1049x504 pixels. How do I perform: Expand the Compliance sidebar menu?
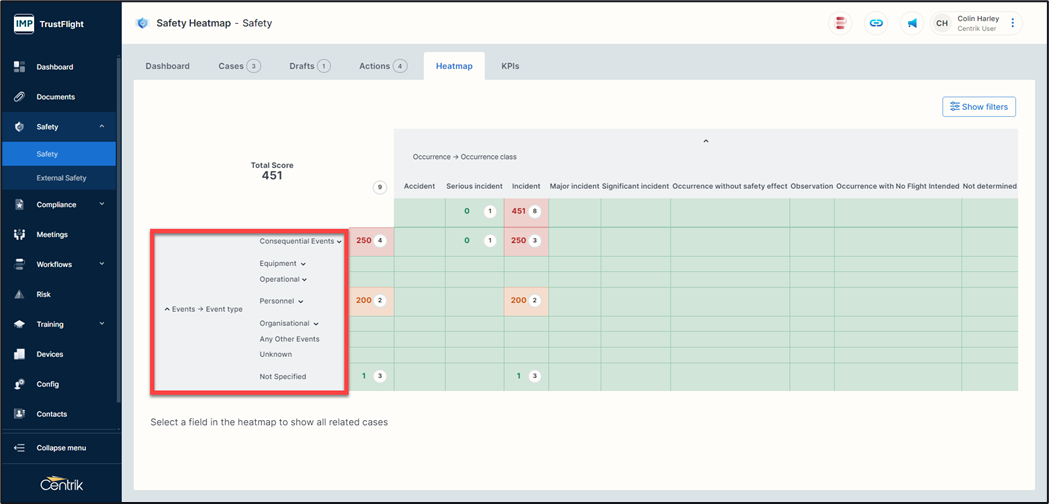pyautogui.click(x=101, y=204)
